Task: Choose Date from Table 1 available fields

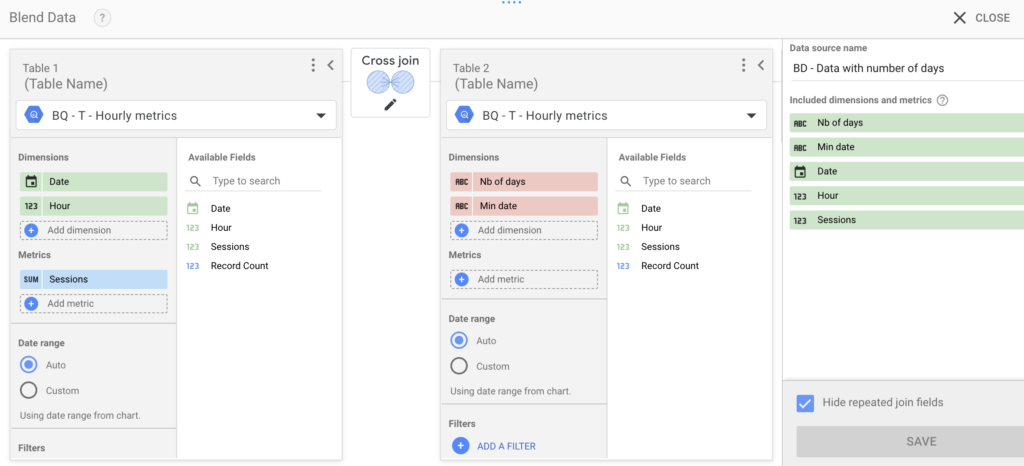Action: tap(220, 209)
